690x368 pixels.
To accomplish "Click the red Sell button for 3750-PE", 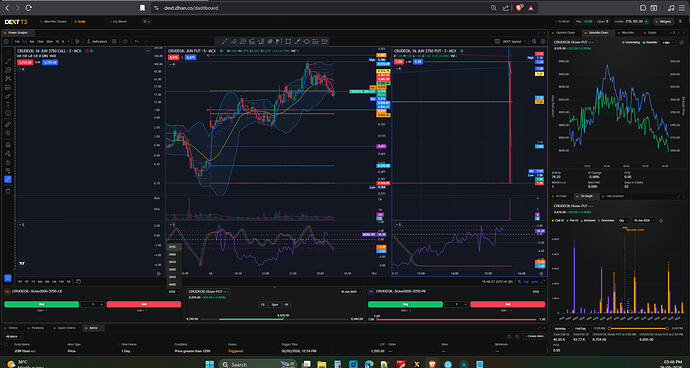I will pos(507,304).
